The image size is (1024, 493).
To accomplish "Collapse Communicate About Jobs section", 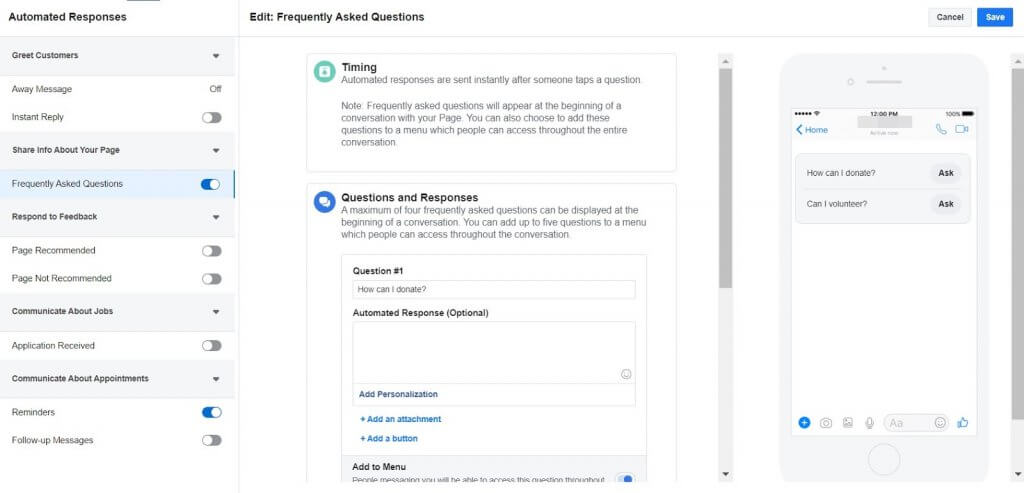I will tap(216, 312).
